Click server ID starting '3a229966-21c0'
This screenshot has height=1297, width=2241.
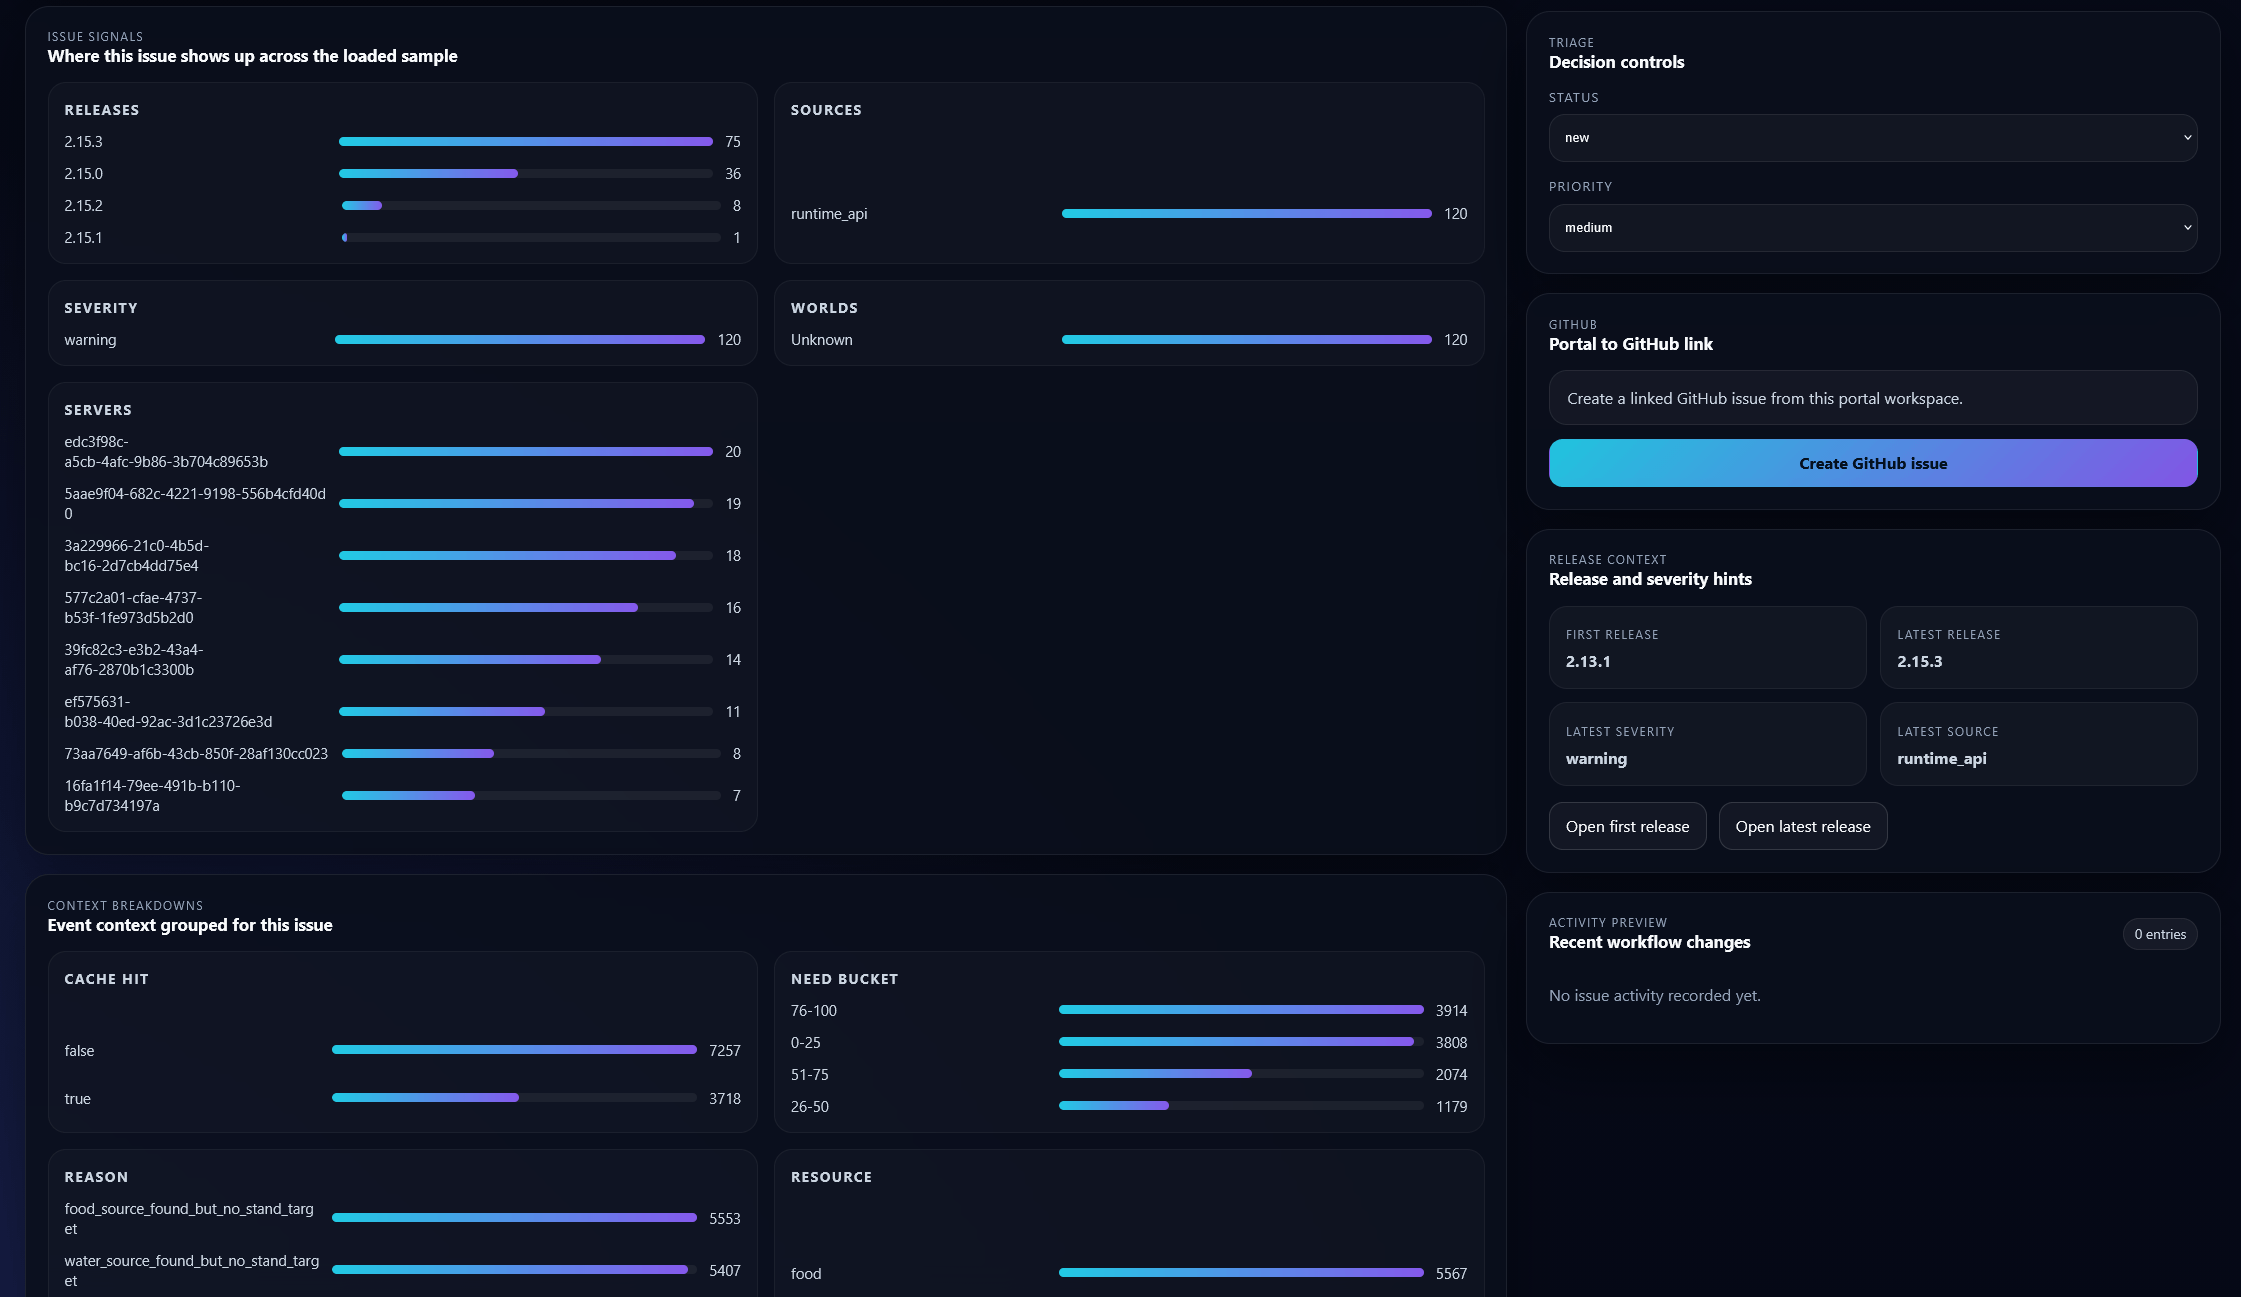136,556
